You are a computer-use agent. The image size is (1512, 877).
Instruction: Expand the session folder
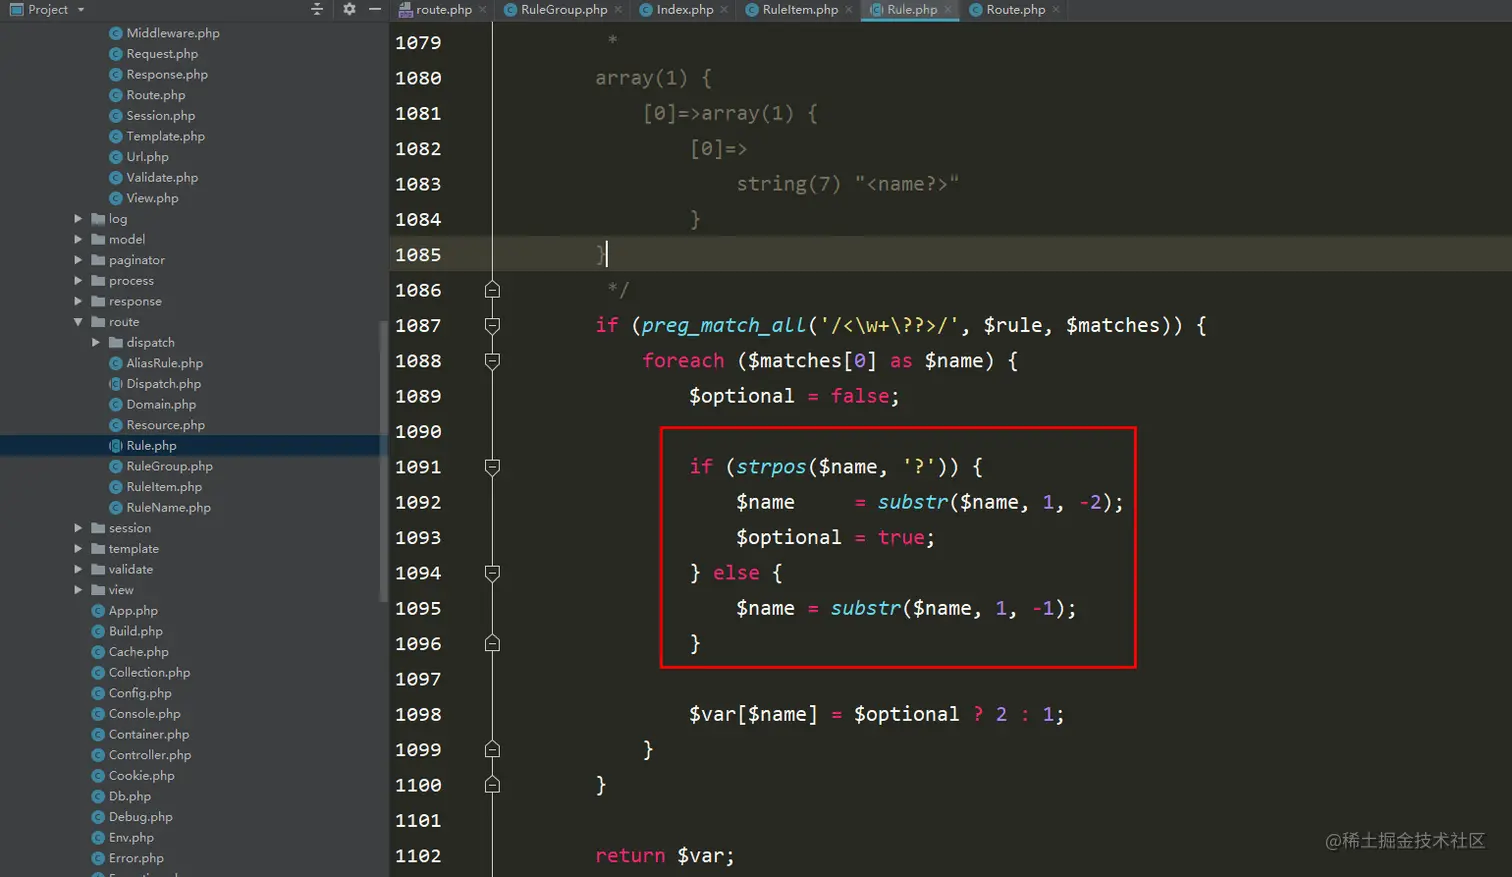[80, 527]
